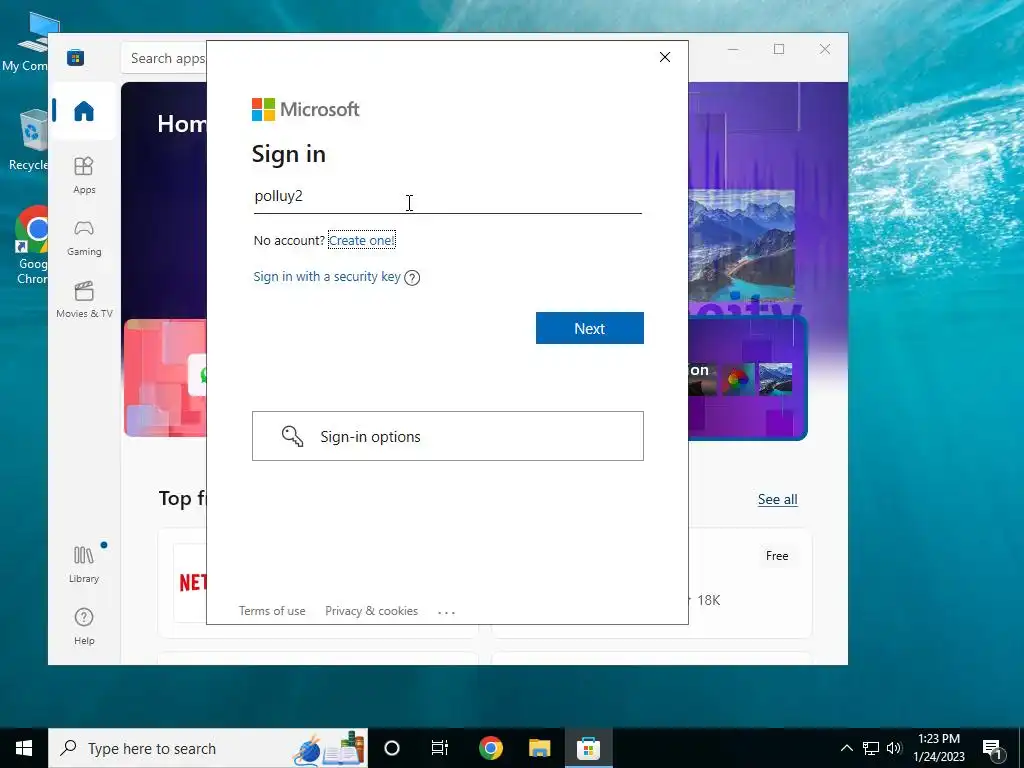Click the search highlights icon in taskbar search
Screen dimensions: 1024x768
click(x=328, y=748)
